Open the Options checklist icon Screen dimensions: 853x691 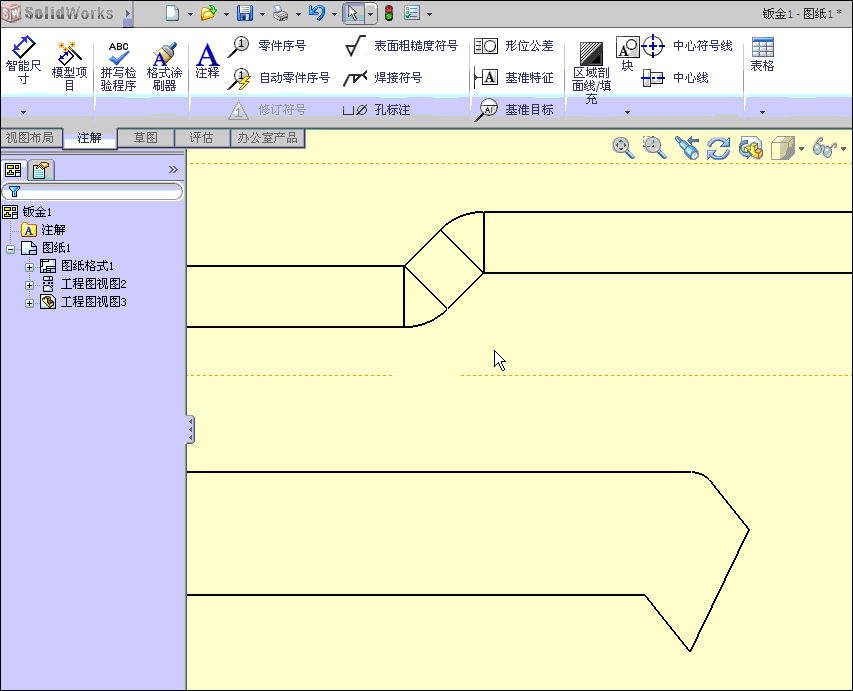(412, 13)
